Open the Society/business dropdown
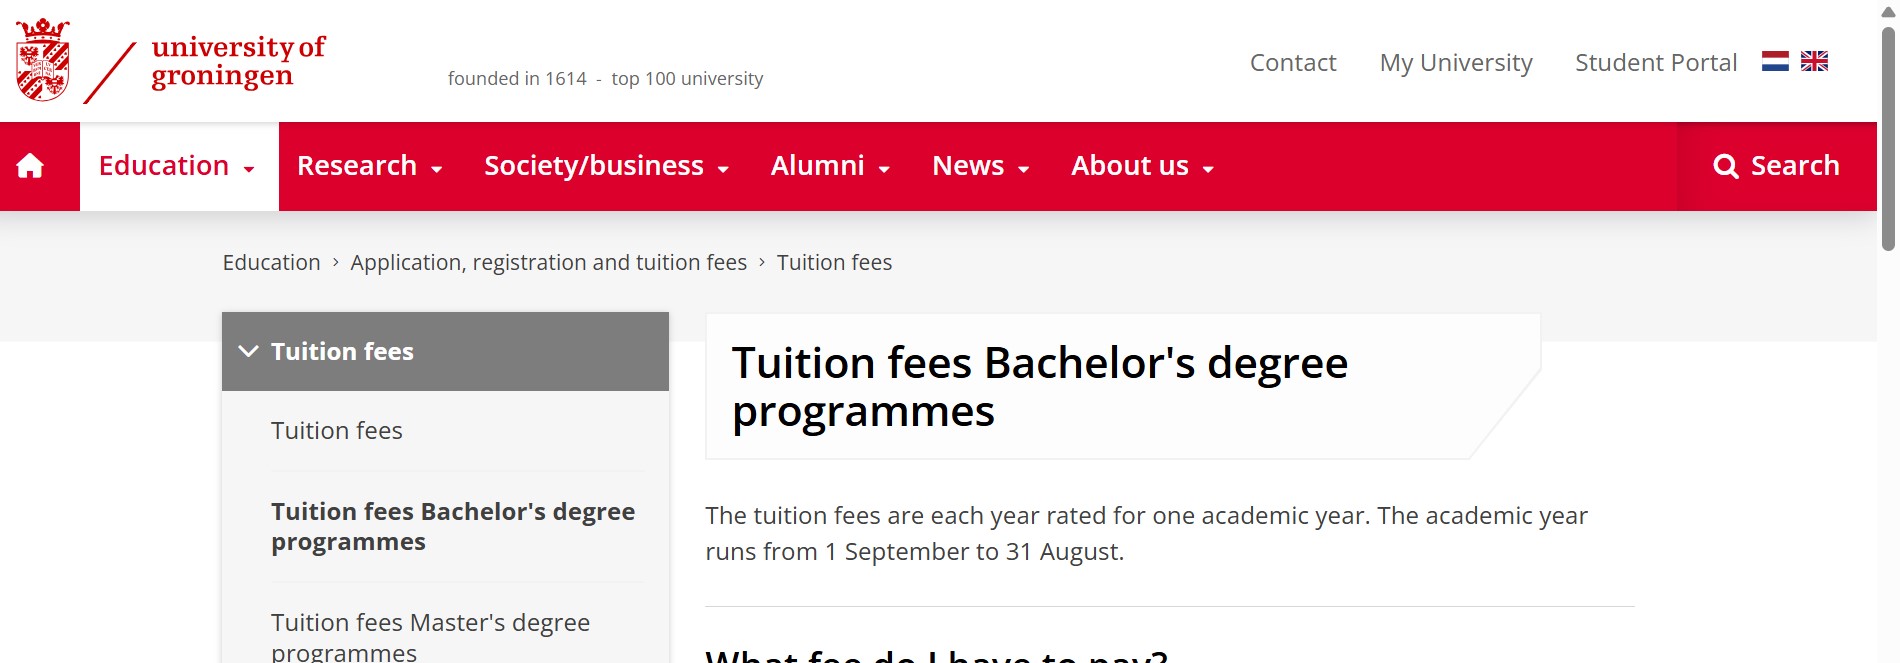This screenshot has width=1900, height=663. pos(606,166)
